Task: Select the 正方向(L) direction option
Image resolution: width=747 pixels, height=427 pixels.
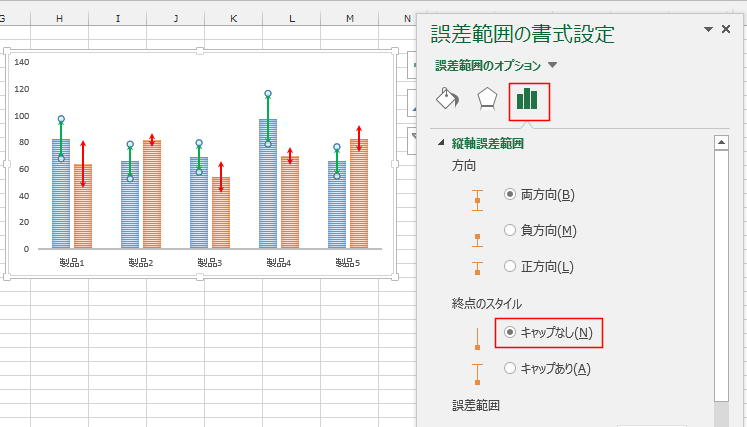Action: [x=510, y=266]
